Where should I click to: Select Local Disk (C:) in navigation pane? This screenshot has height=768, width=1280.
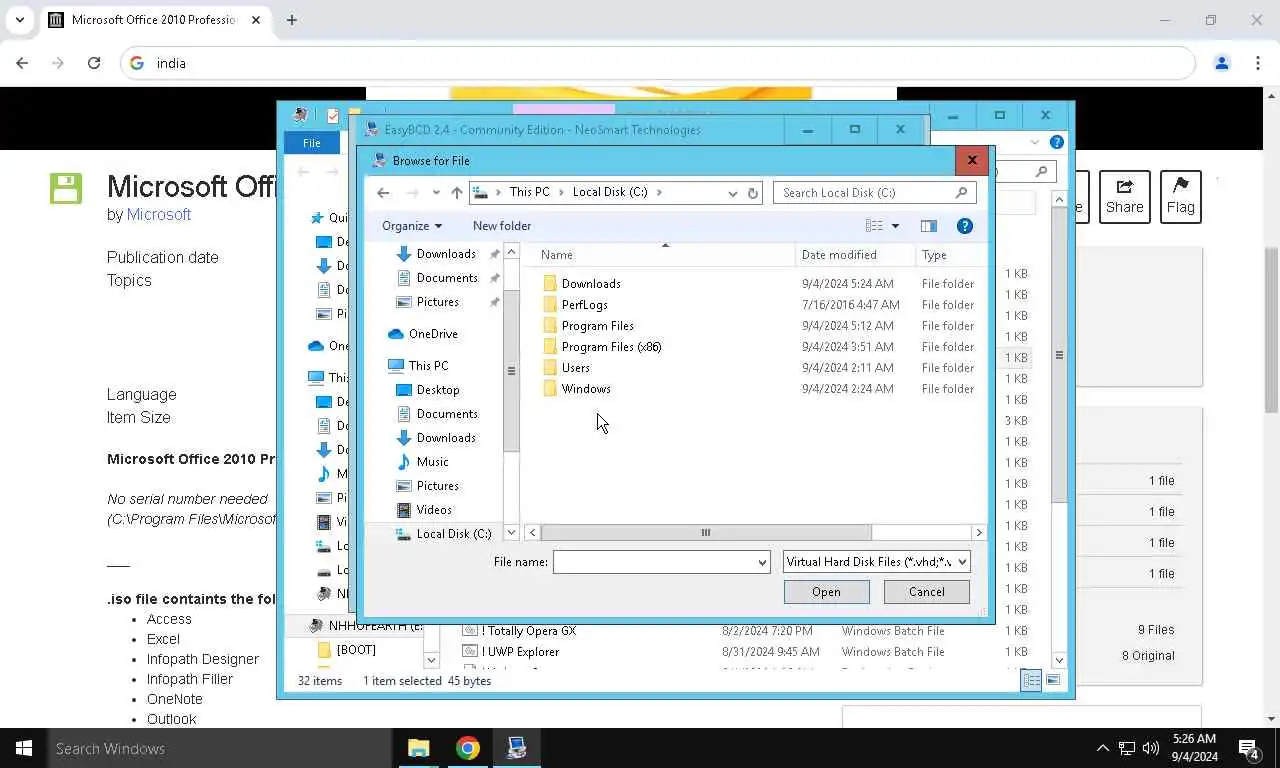point(453,534)
